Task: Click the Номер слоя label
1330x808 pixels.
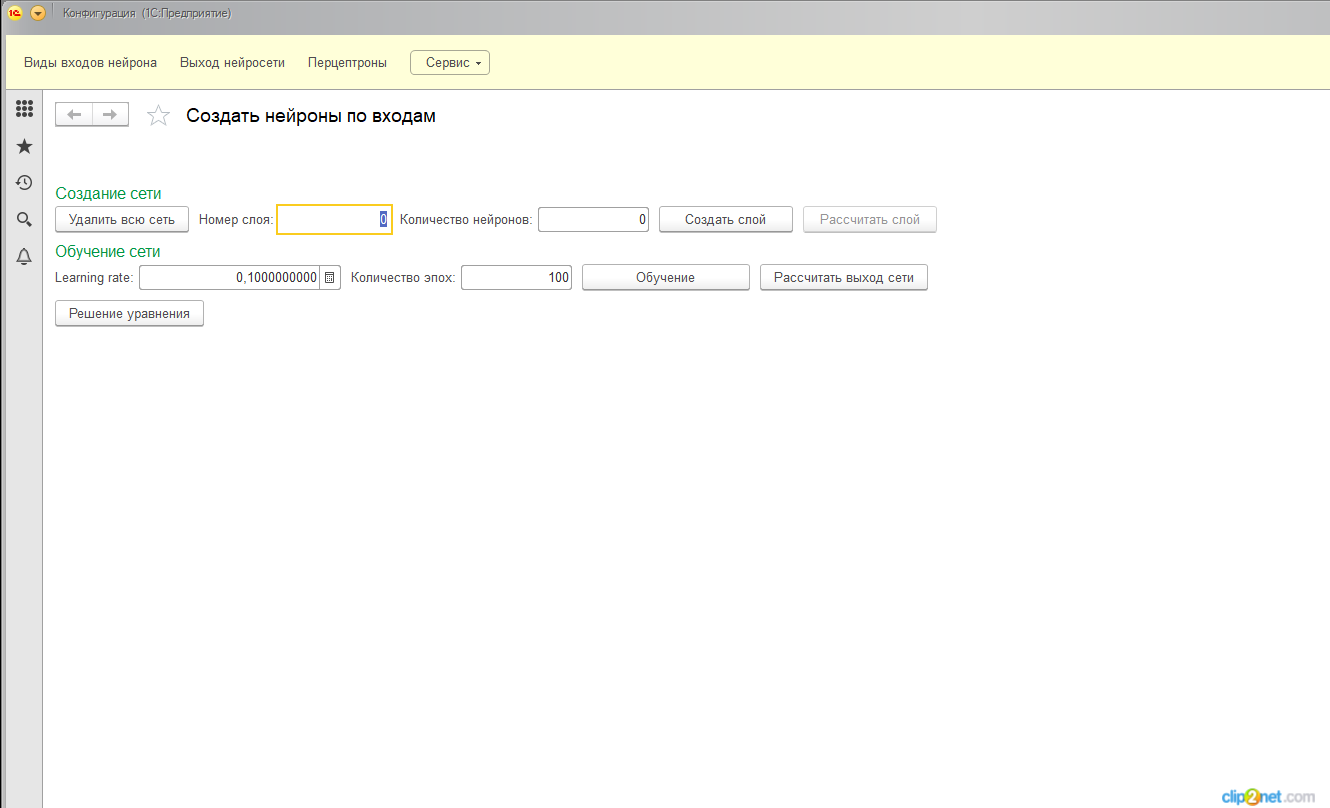Action: (236, 219)
